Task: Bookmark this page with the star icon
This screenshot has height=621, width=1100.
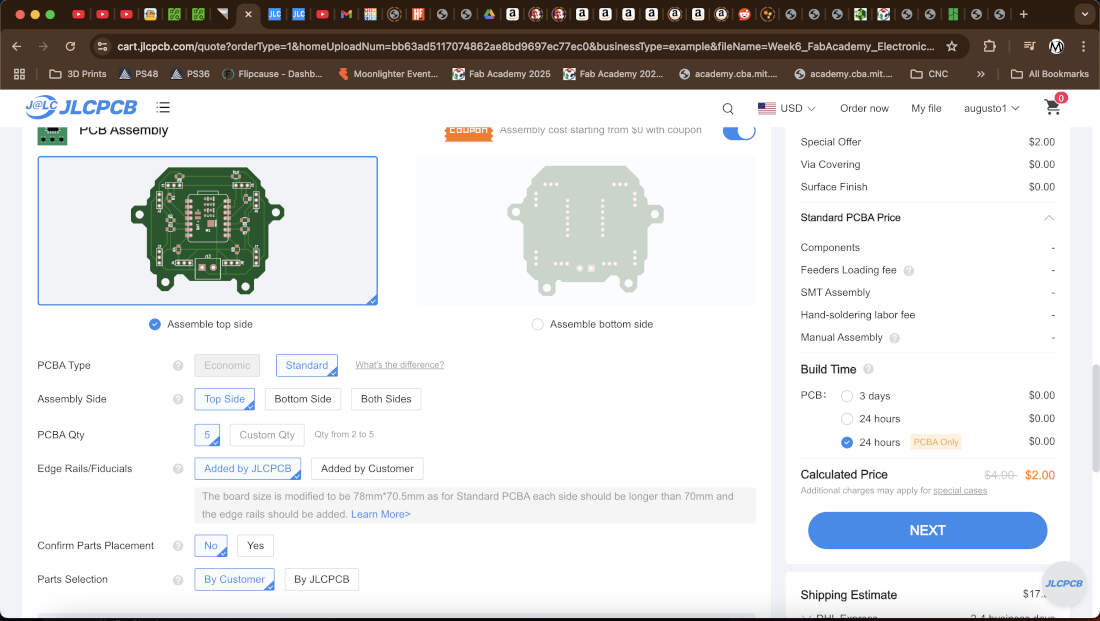Action: (x=951, y=46)
